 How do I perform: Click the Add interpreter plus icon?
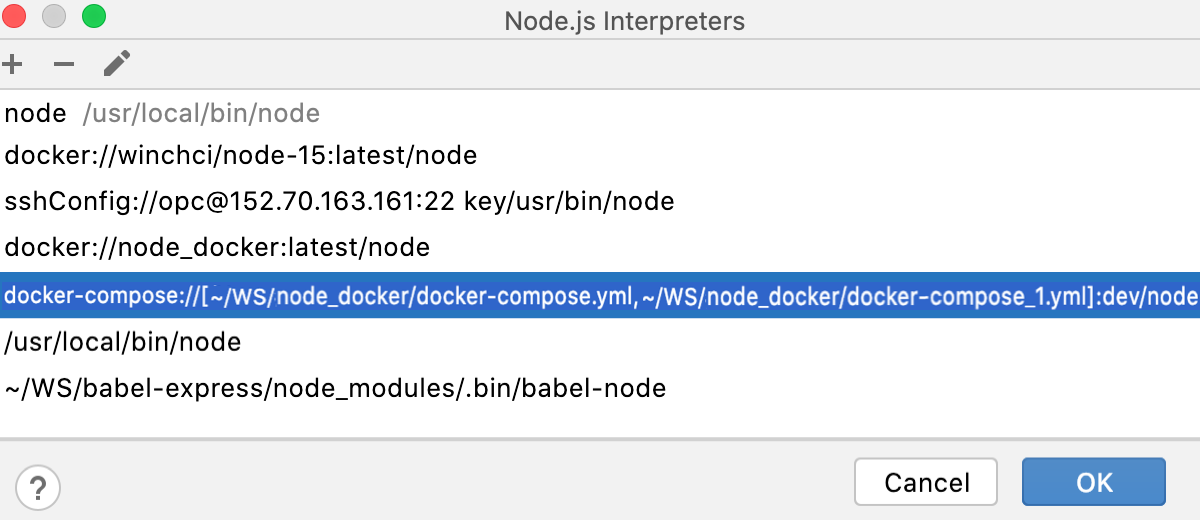coord(13,65)
